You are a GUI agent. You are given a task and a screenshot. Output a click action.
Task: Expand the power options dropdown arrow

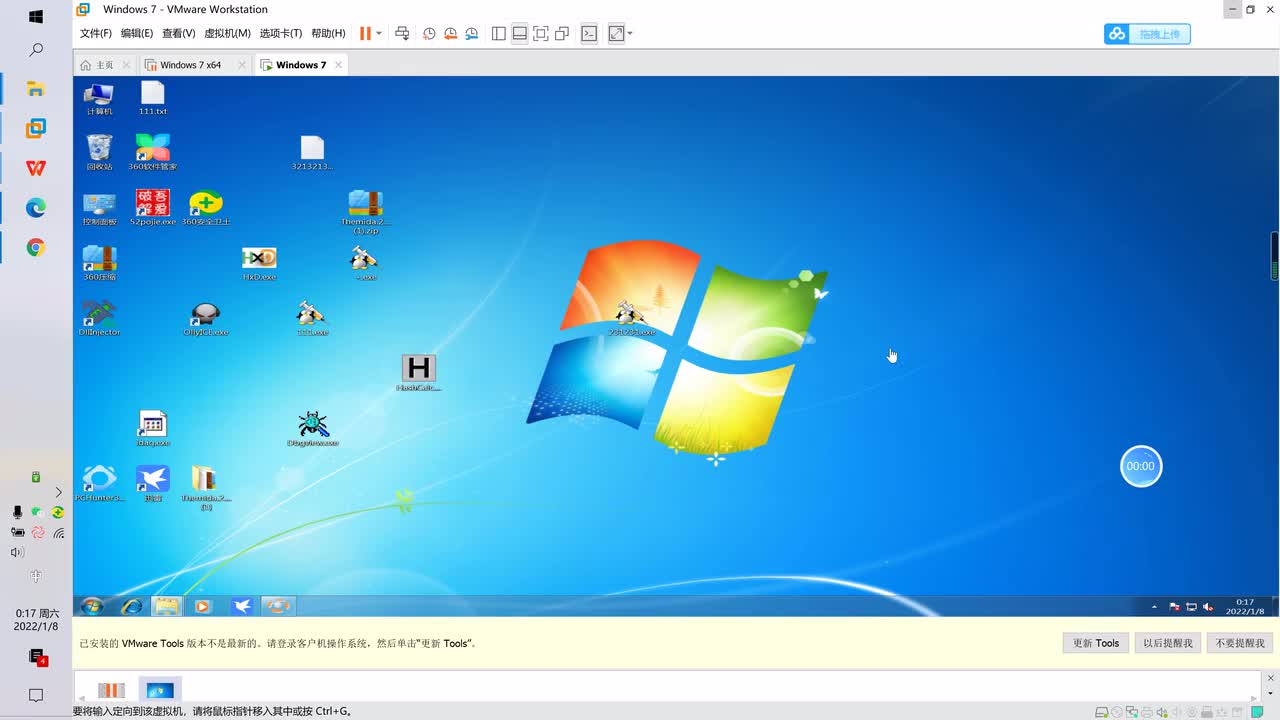[379, 33]
